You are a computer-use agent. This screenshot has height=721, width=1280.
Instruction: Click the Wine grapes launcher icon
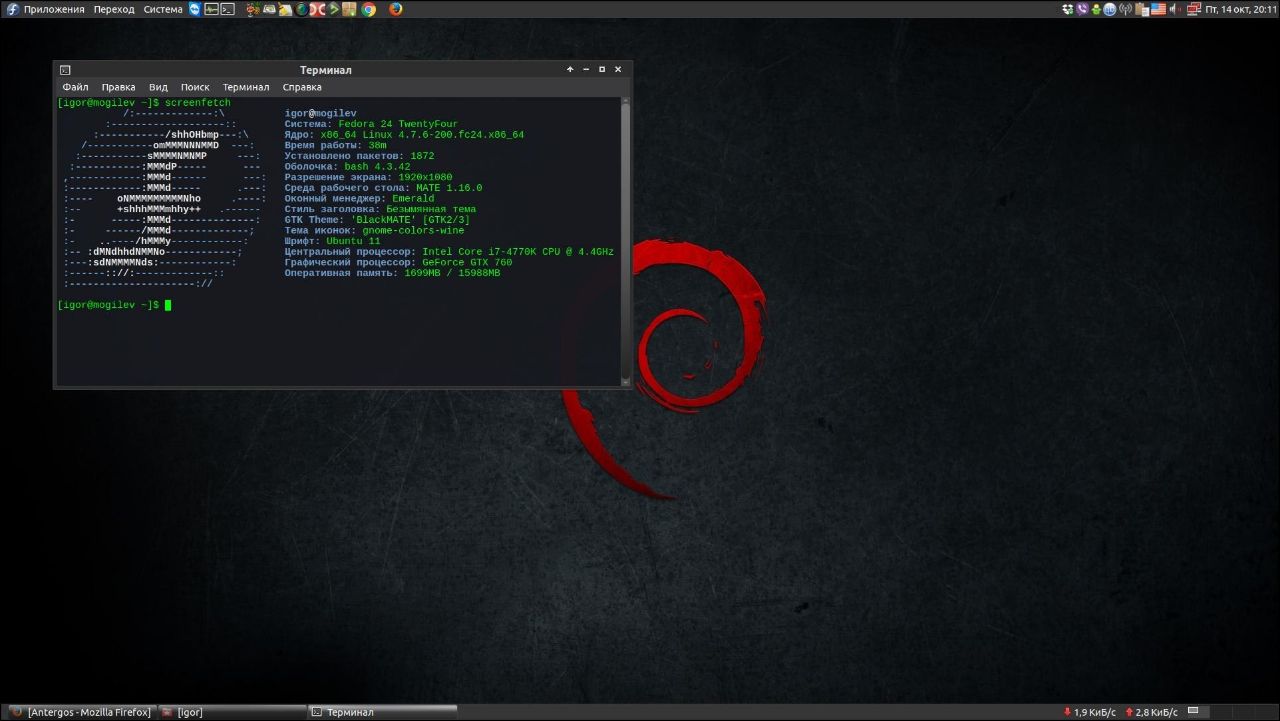pos(254,9)
